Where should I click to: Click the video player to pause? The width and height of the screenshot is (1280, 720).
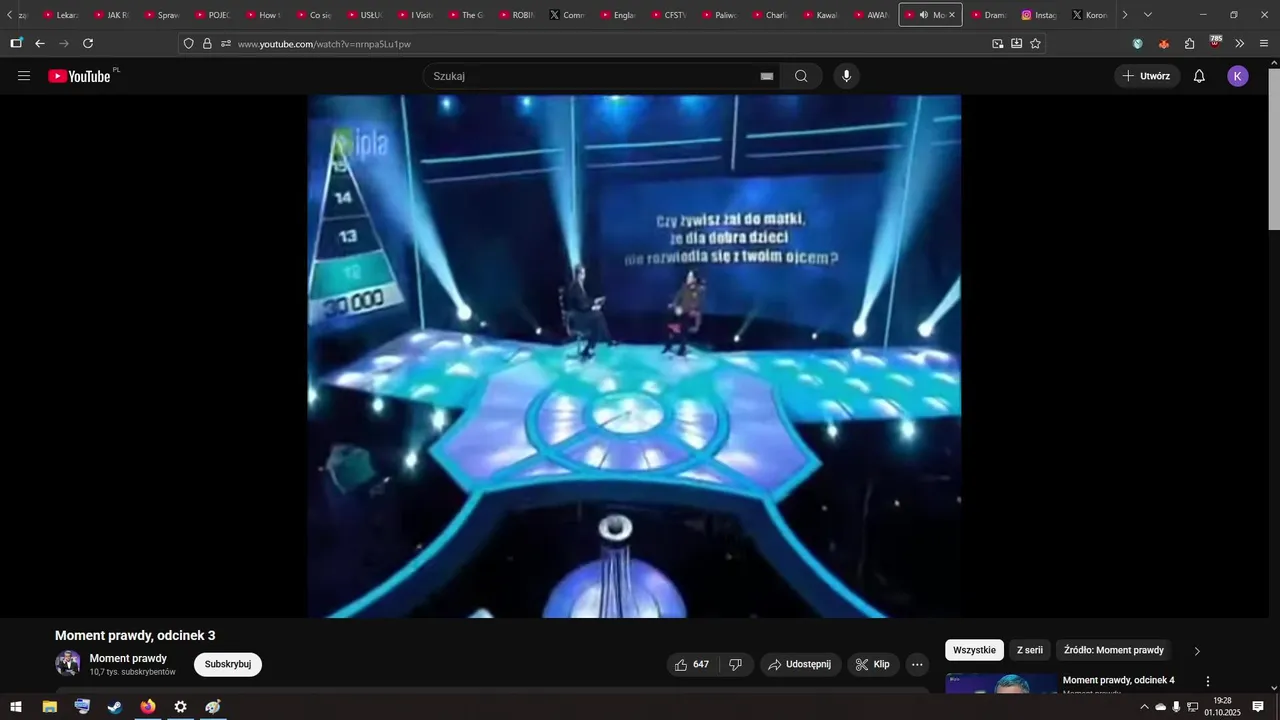634,356
